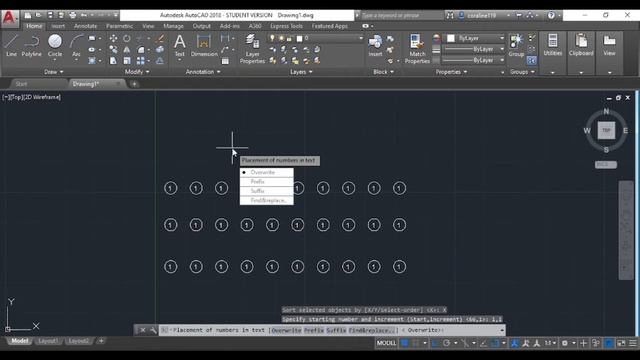The width and height of the screenshot is (640, 360).
Task: Toggle grid display in status bar
Action: click(404, 343)
